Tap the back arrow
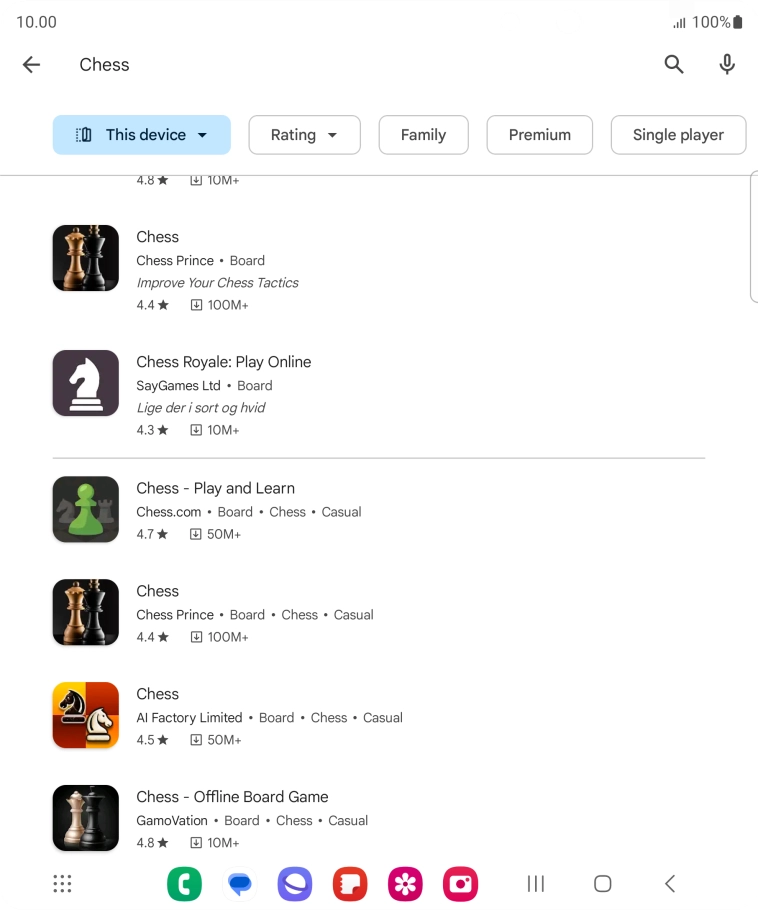The image size is (758, 910). (31, 64)
